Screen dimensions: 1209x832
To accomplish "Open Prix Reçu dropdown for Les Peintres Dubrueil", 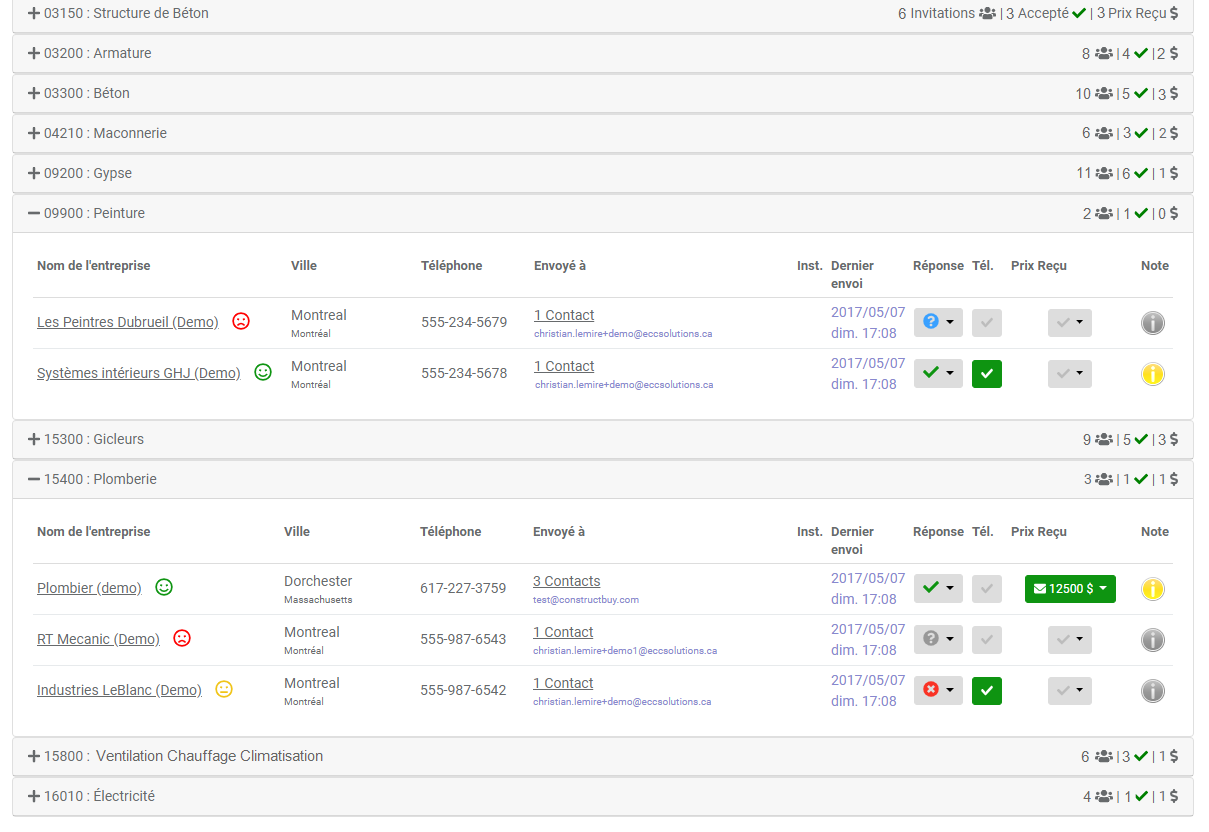I will pos(1070,323).
